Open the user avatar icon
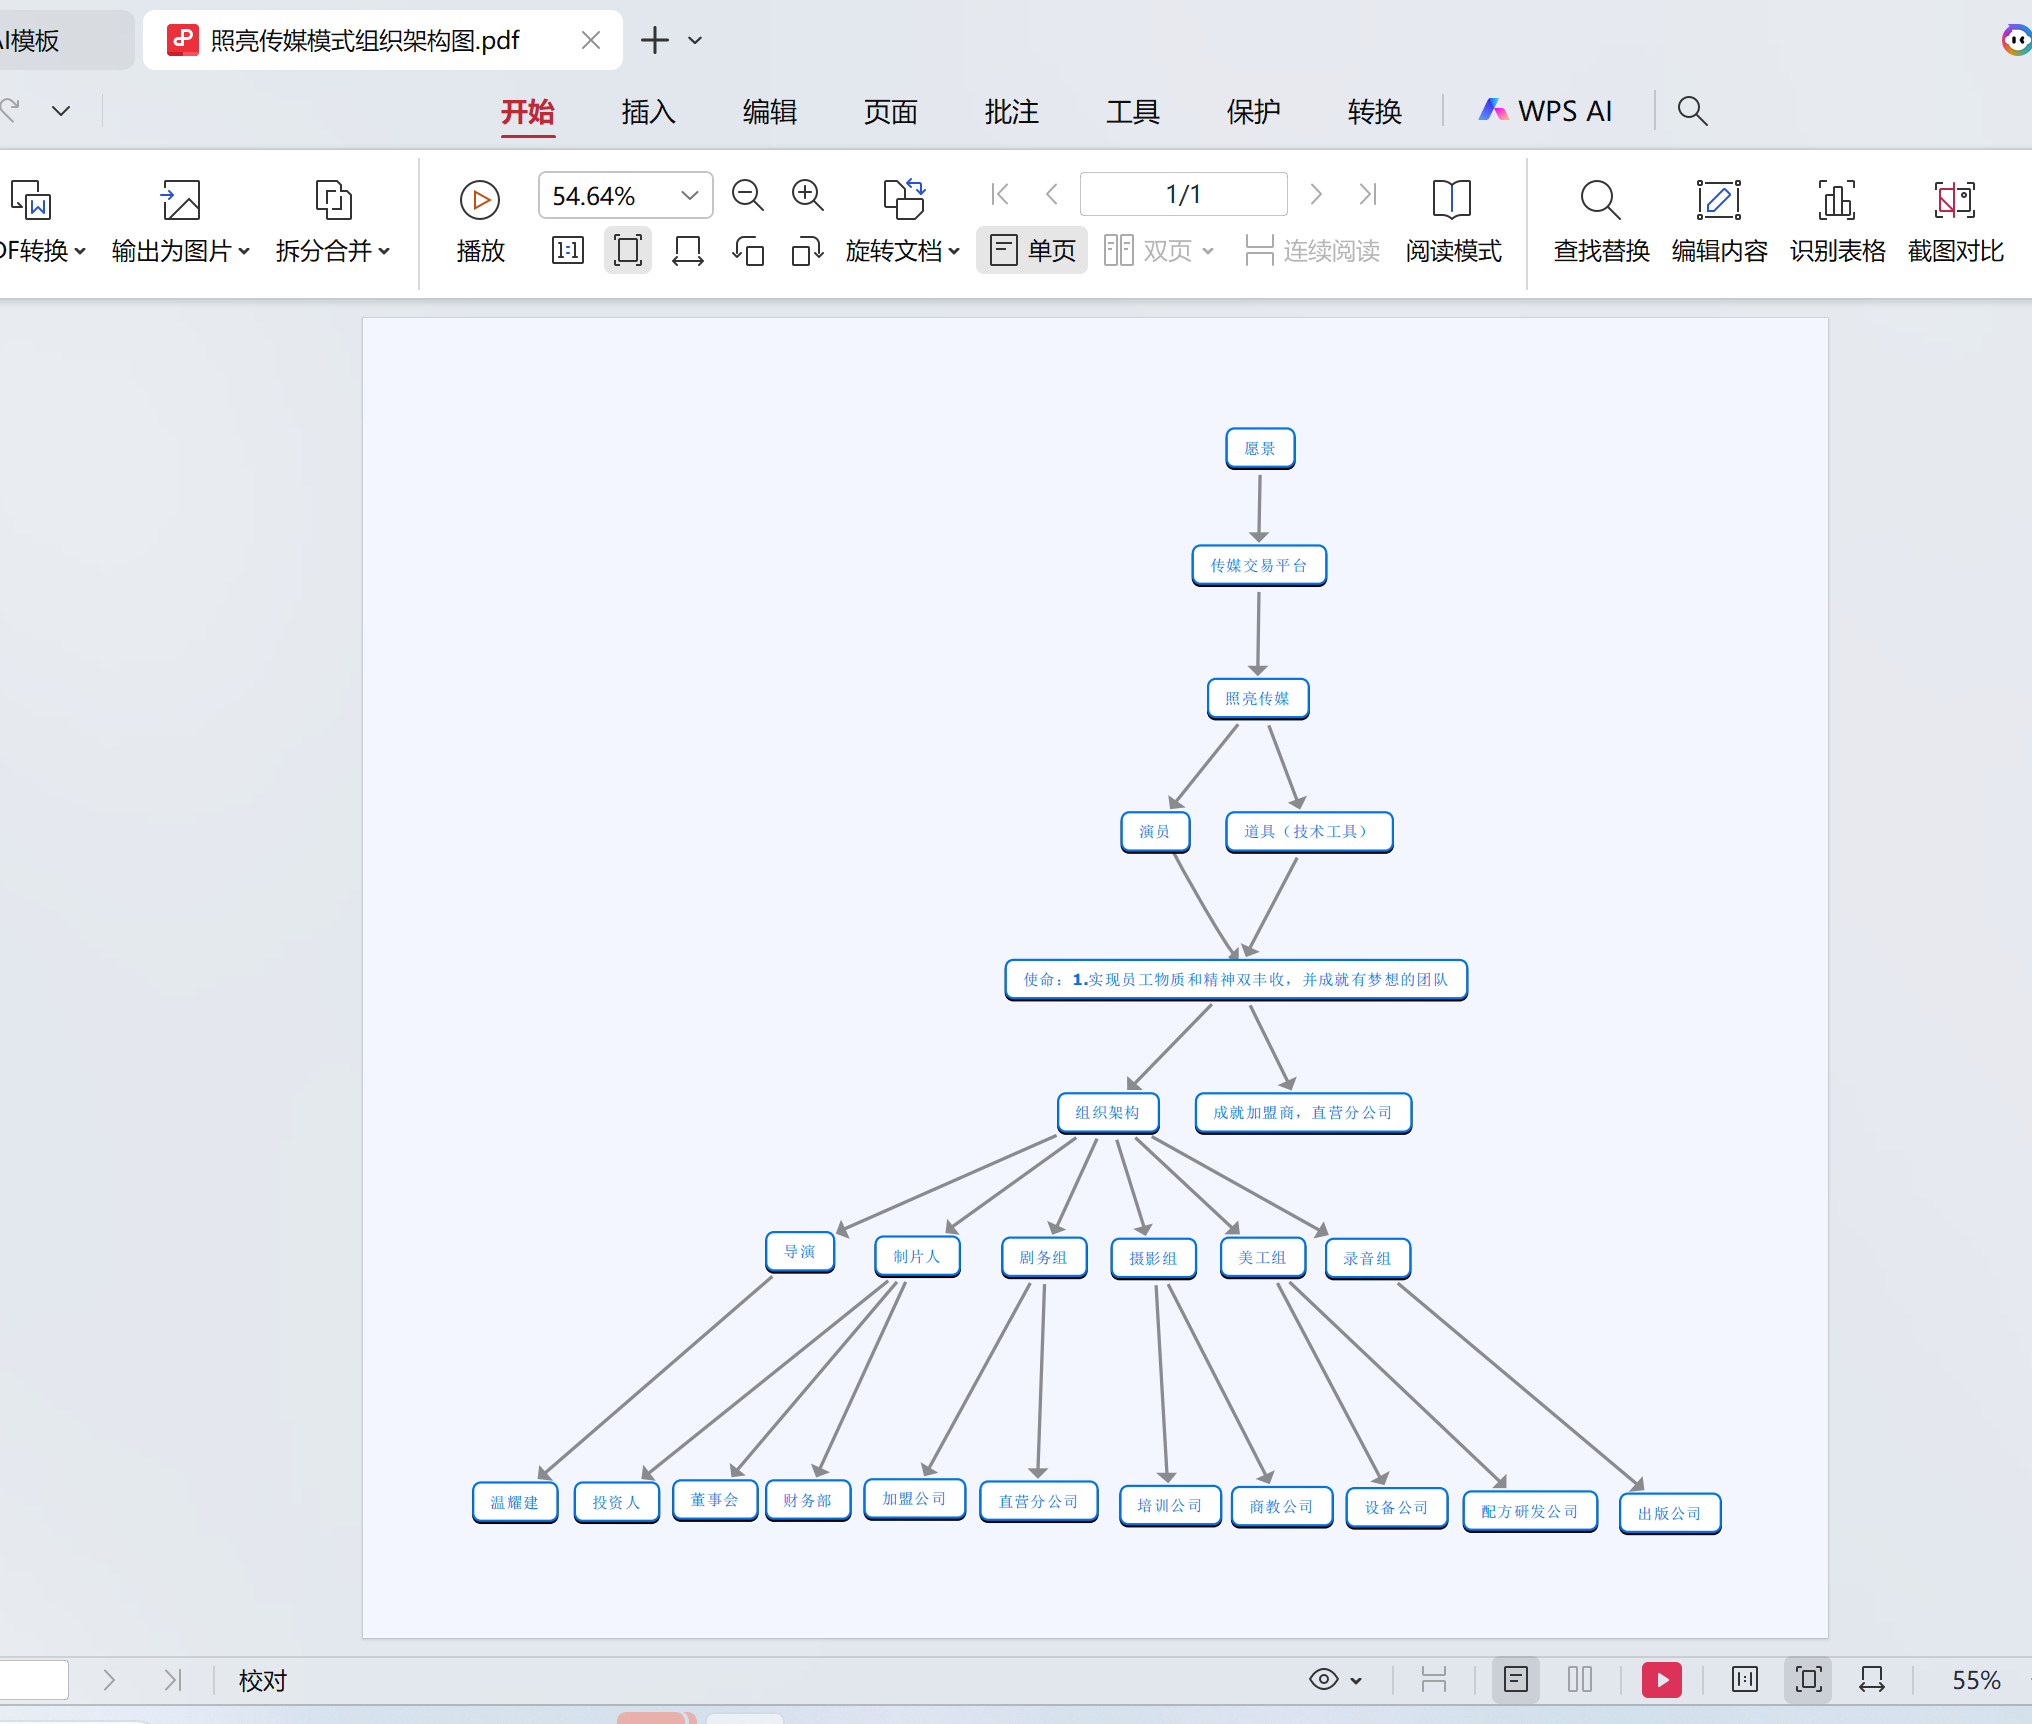The image size is (2032, 1724). click(2016, 40)
